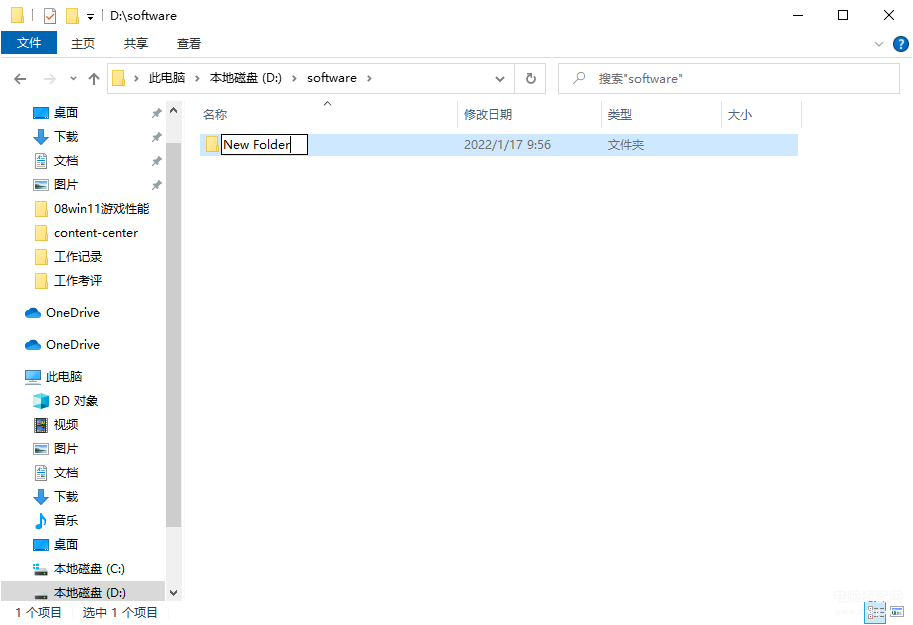Open recent locations dropdown arrow

point(73,79)
